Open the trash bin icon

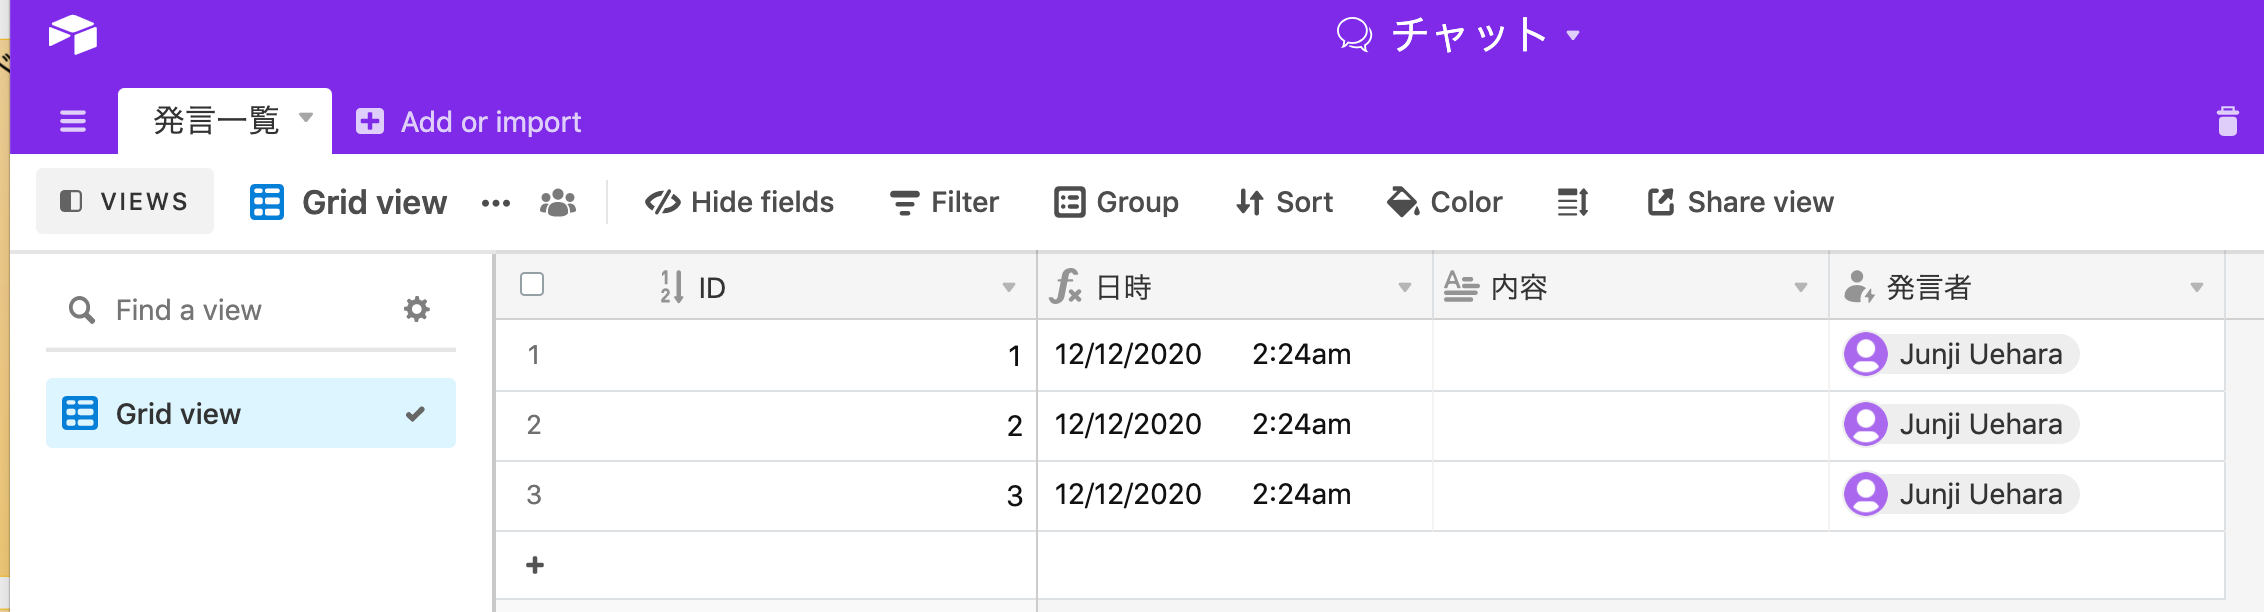(x=2227, y=121)
